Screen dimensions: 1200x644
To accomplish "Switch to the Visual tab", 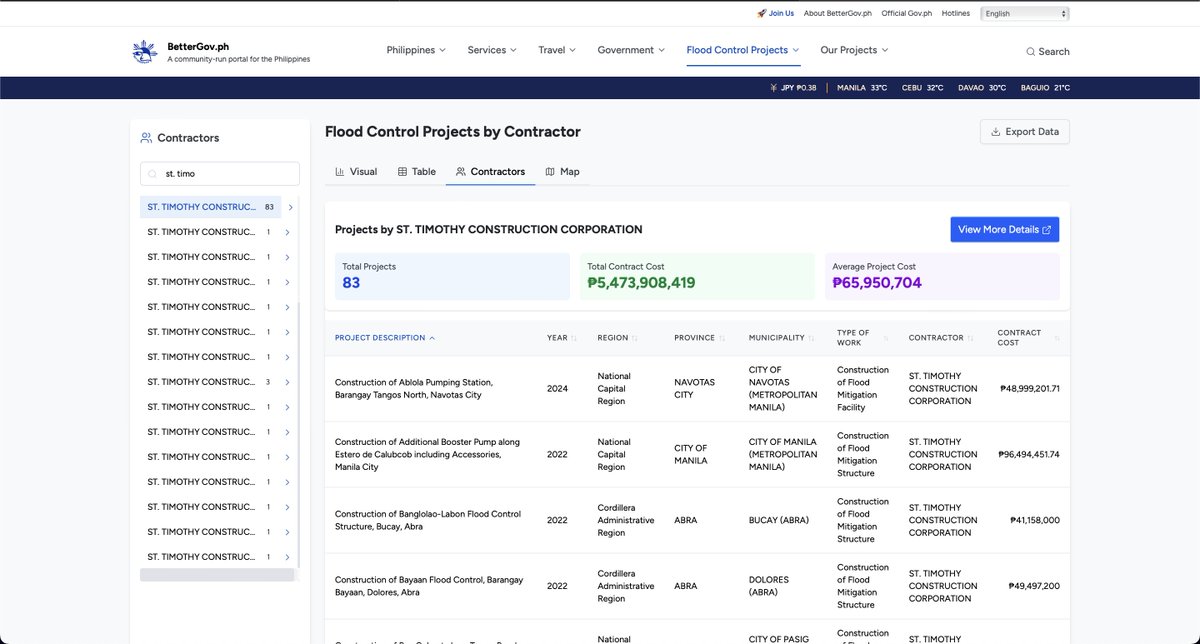I will click(356, 172).
